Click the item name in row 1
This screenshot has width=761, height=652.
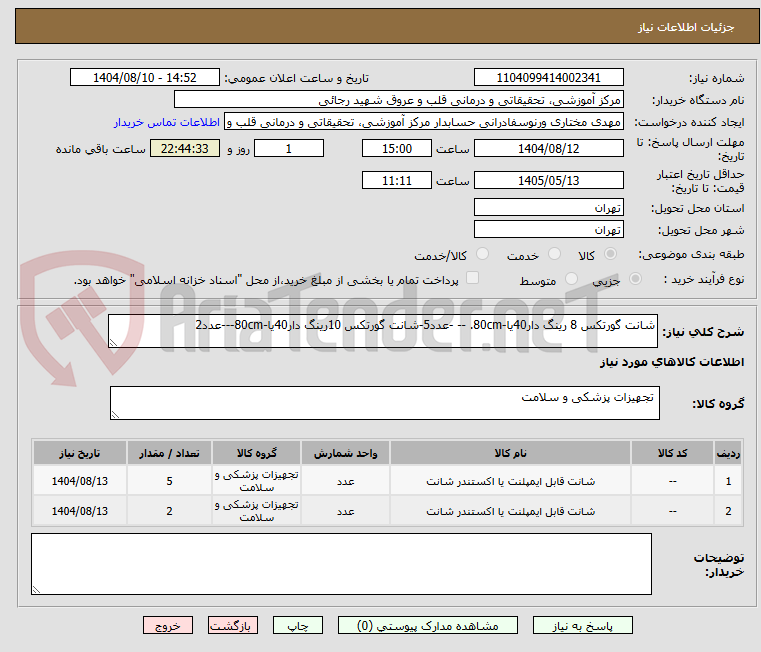(510, 481)
